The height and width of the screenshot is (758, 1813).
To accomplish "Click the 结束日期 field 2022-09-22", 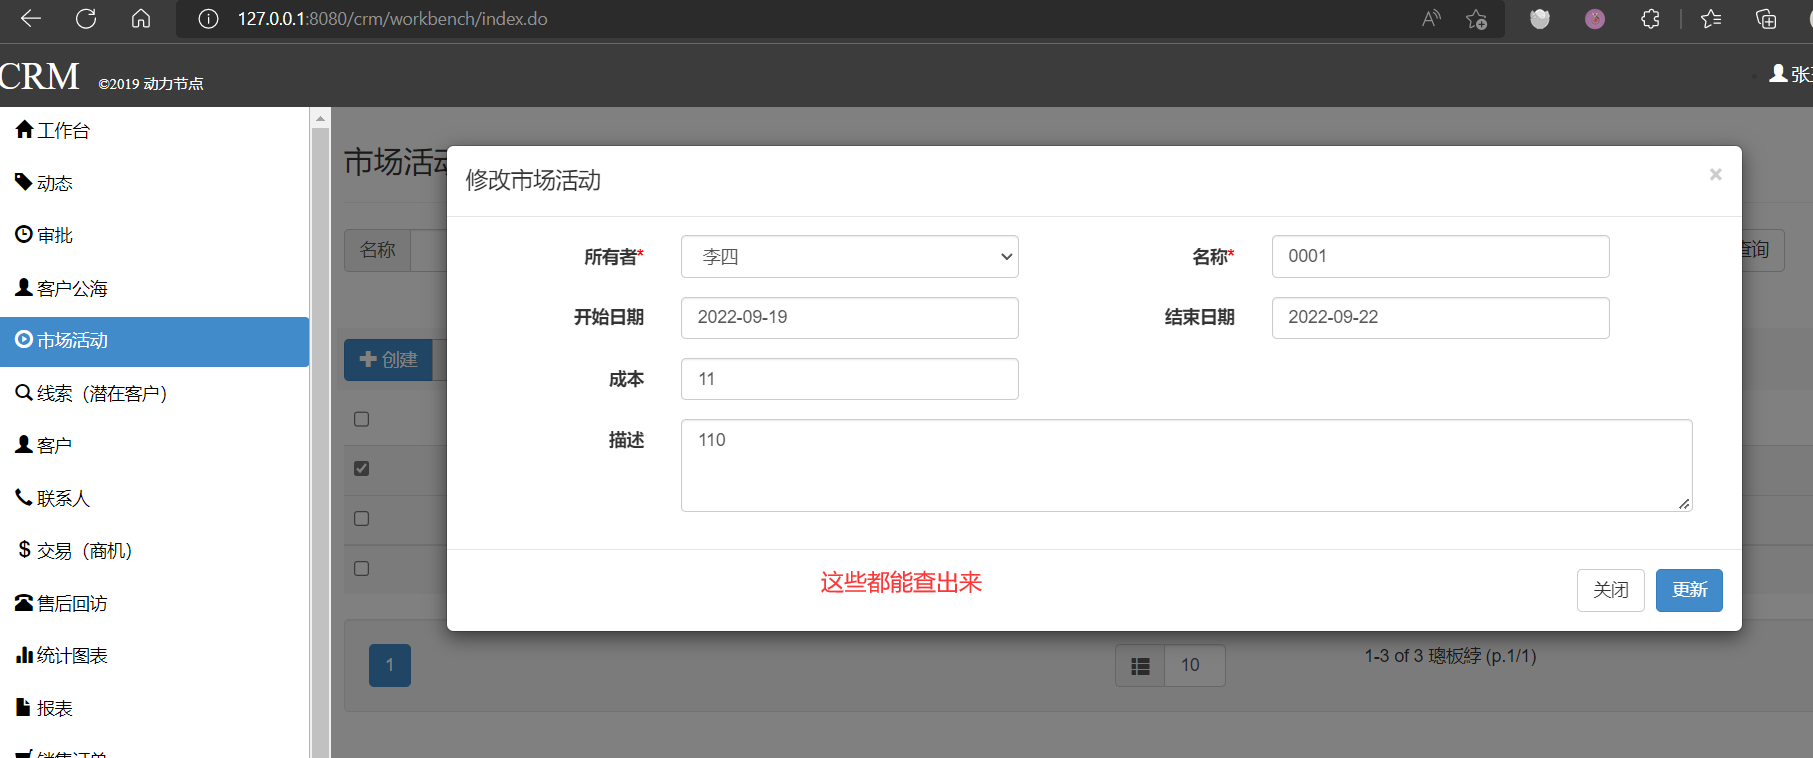I will [1440, 317].
